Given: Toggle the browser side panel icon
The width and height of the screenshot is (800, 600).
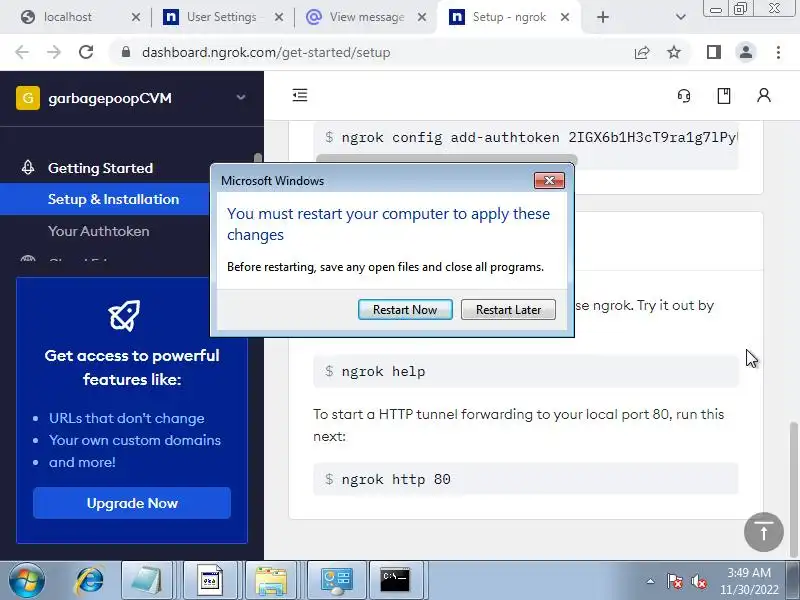Looking at the screenshot, I should point(714,52).
